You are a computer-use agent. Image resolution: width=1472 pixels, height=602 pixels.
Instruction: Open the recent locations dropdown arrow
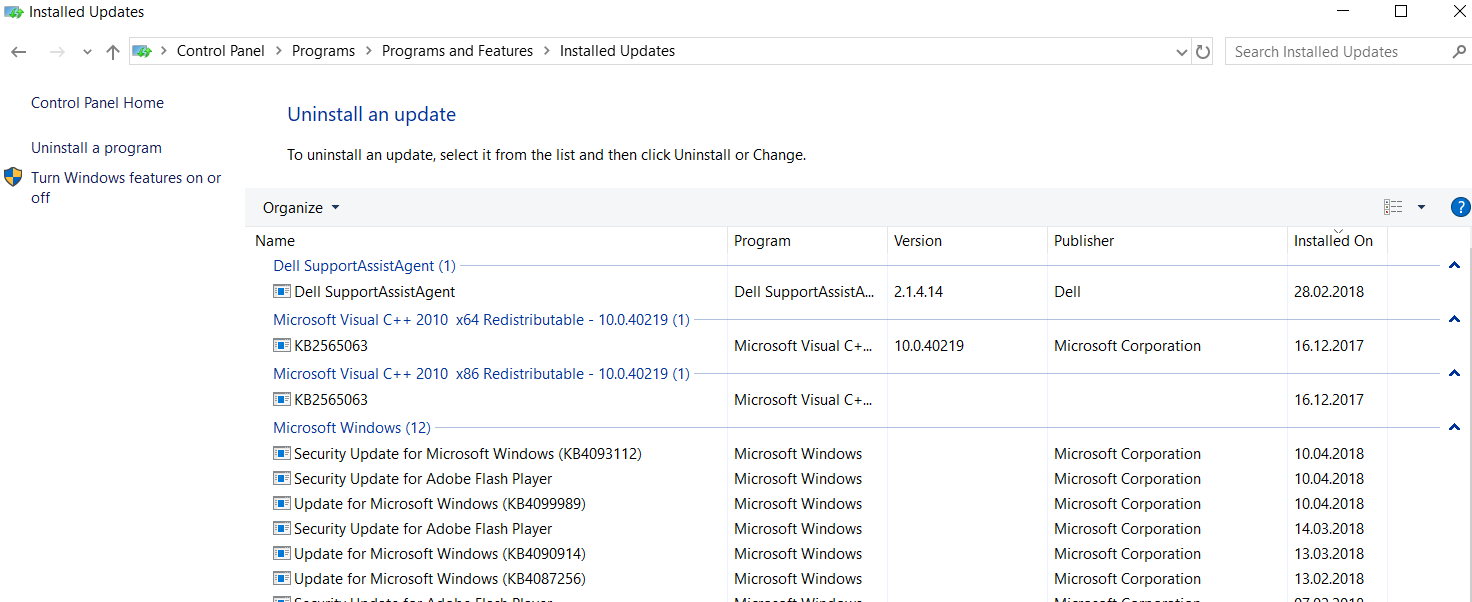pos(87,52)
